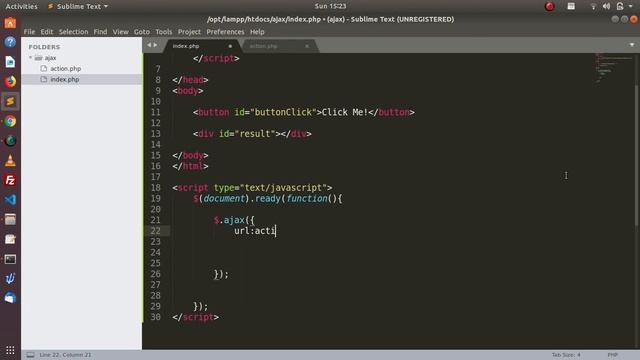Select index.php in the sidebar
The height and width of the screenshot is (360, 640).
click(64, 79)
